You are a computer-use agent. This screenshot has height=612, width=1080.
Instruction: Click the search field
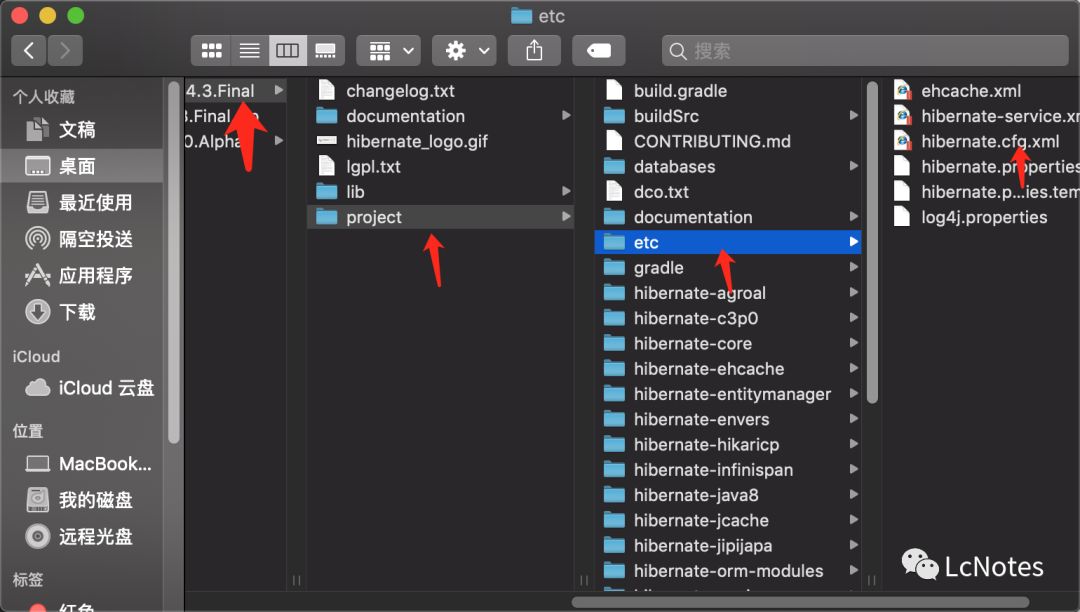tap(865, 50)
